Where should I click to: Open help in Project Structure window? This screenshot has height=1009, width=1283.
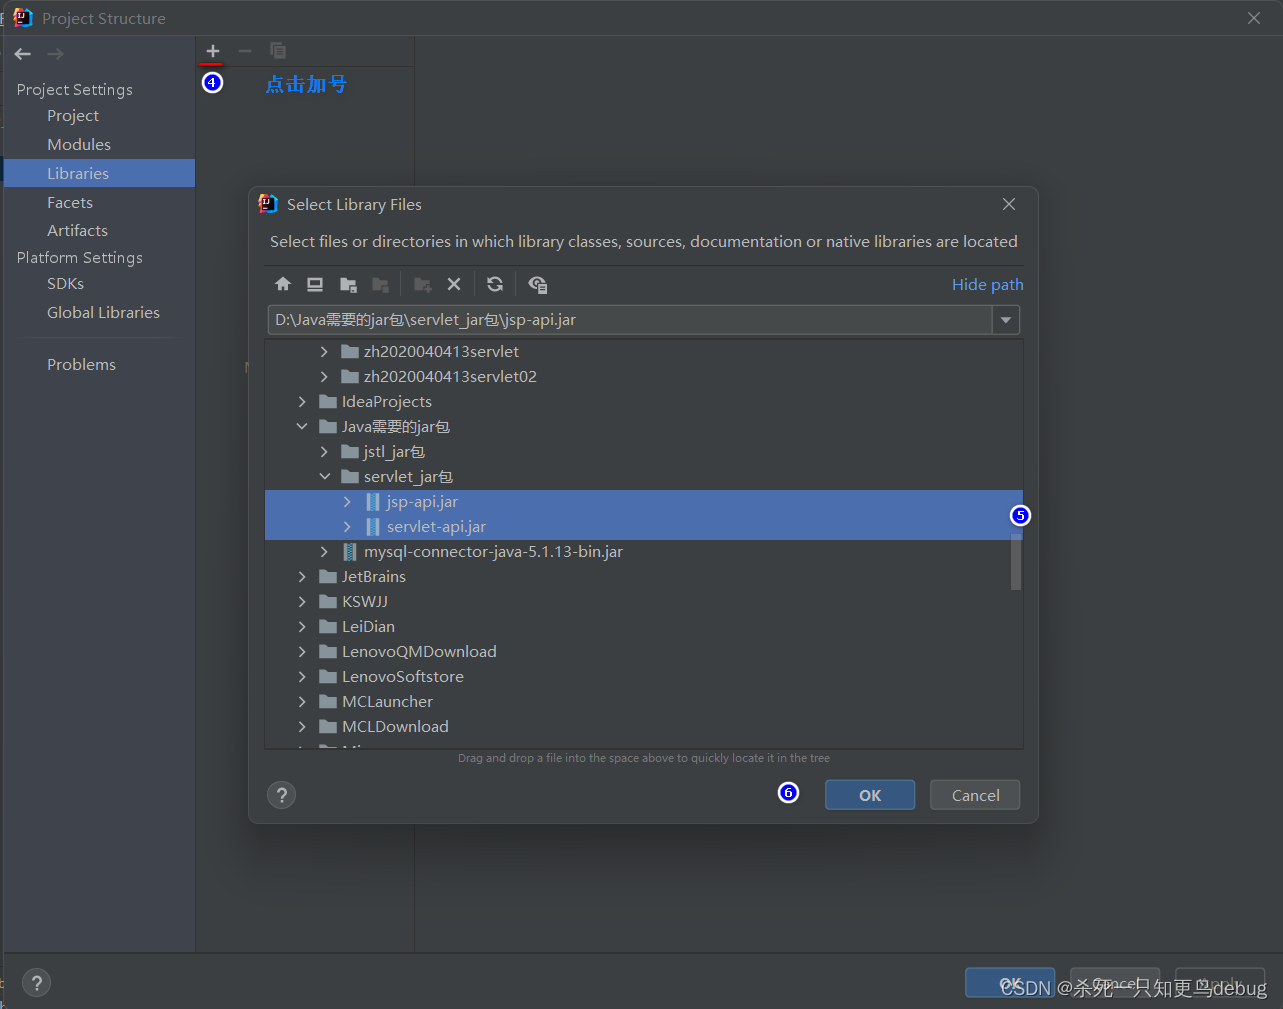36,982
